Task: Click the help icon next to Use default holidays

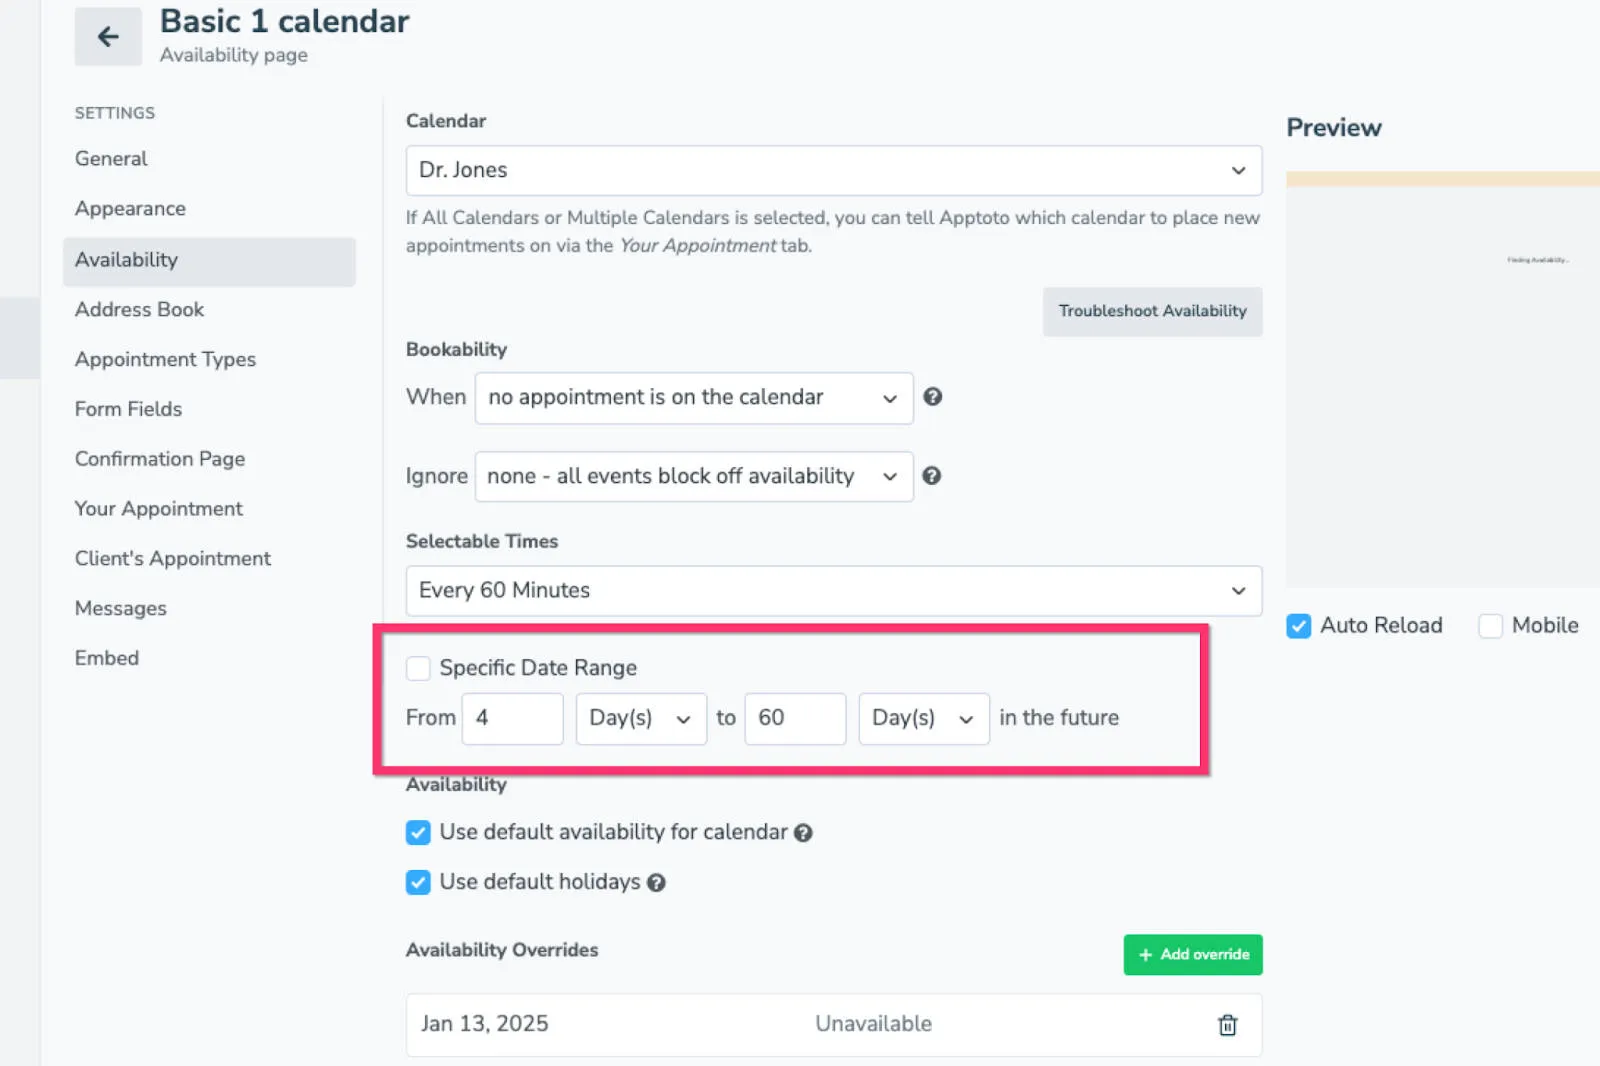Action: click(x=656, y=882)
